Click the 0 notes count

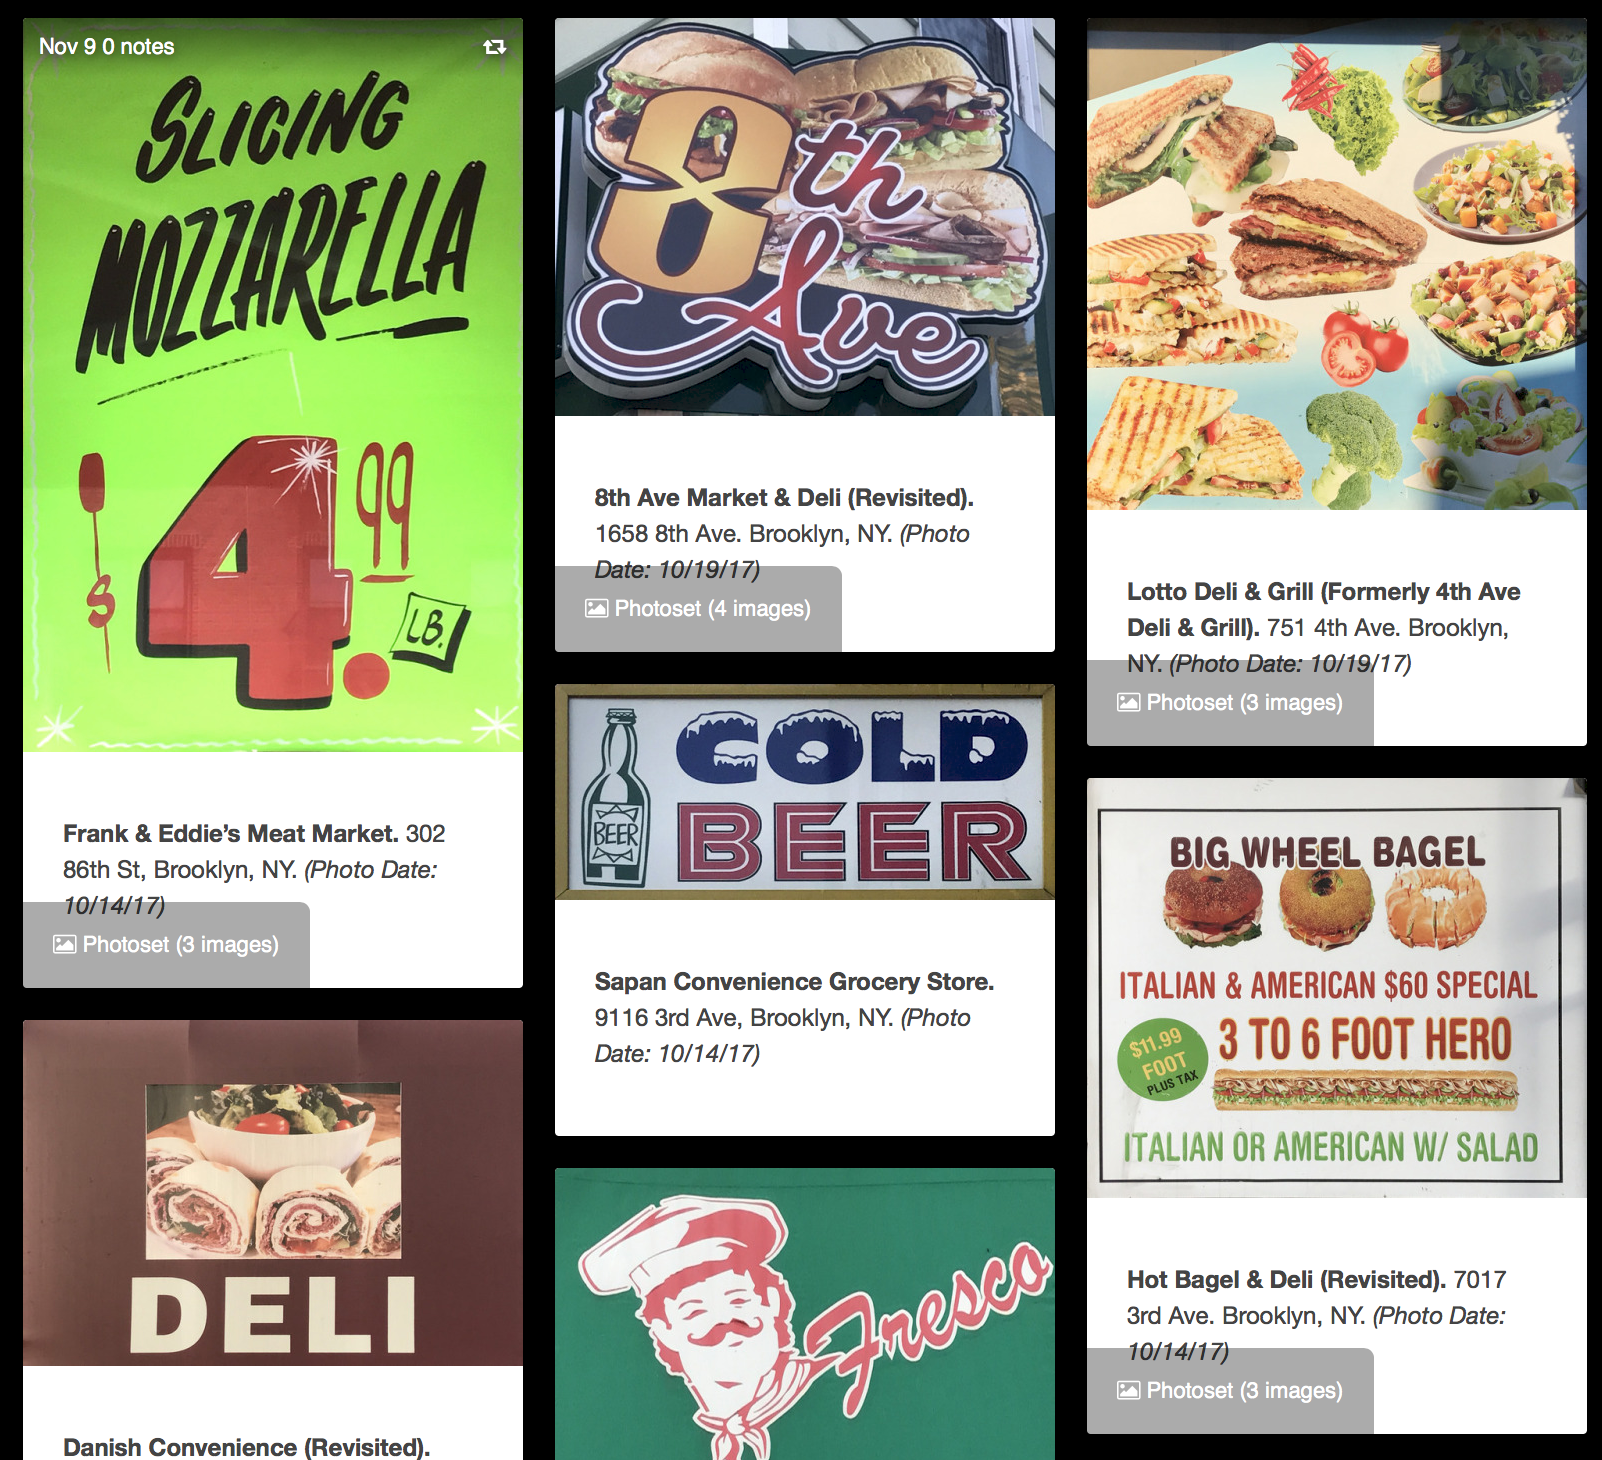[138, 46]
